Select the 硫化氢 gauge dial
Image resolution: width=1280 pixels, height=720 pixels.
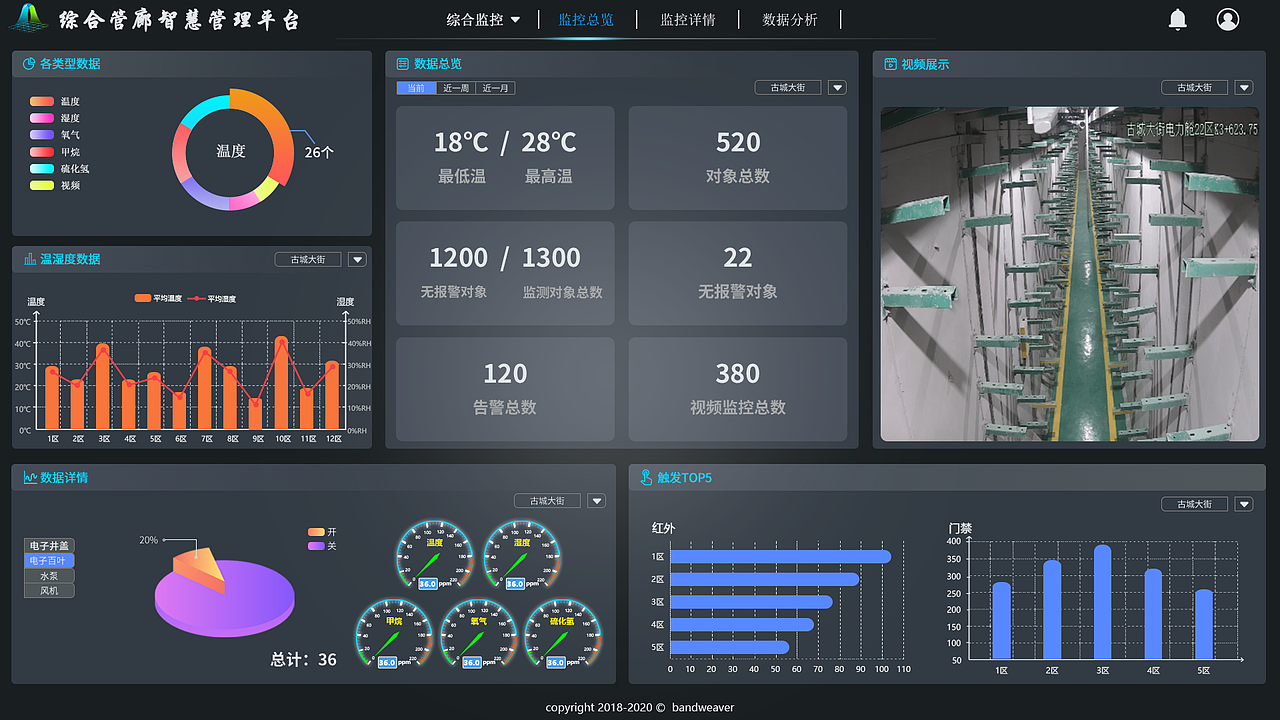pos(563,634)
